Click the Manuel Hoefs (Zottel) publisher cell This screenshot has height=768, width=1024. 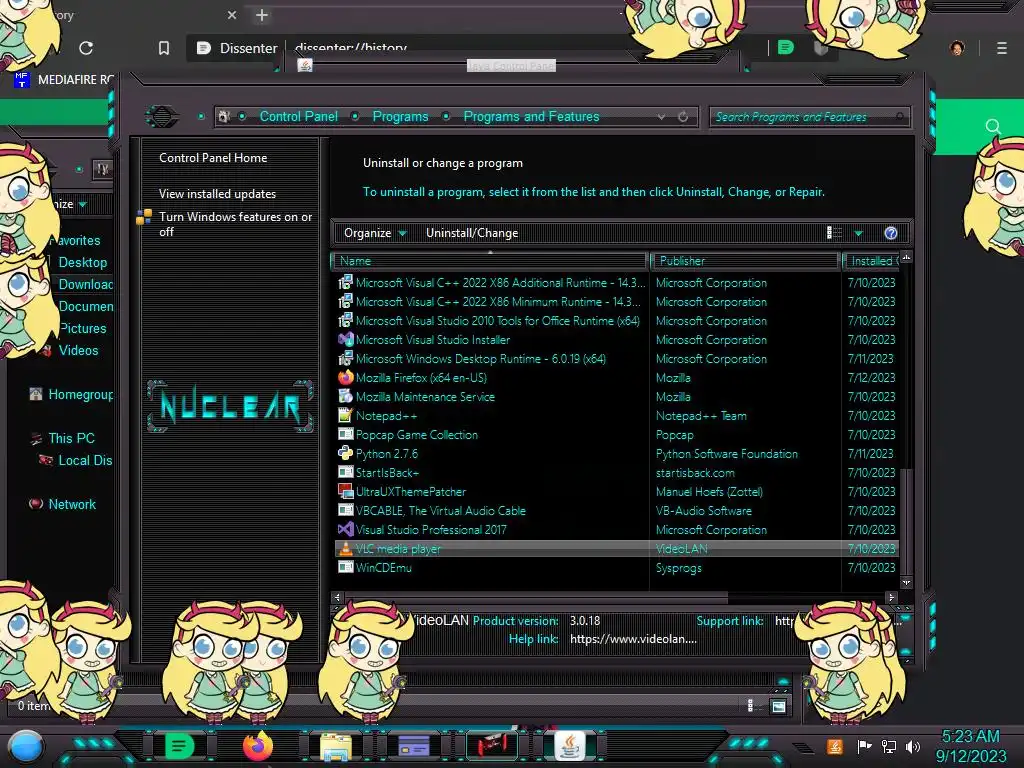point(709,492)
